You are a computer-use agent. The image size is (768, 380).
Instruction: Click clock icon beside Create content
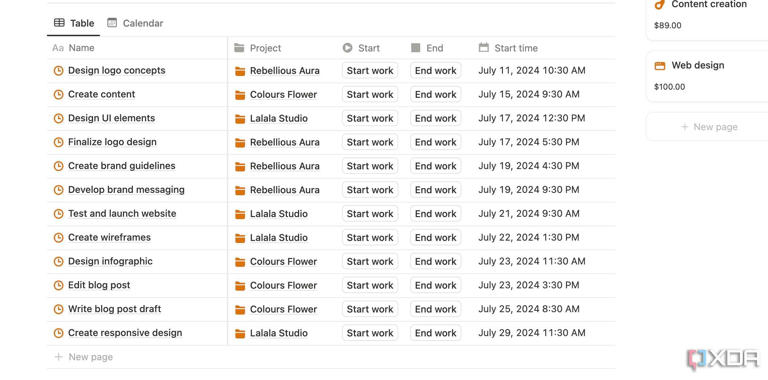[x=58, y=95]
